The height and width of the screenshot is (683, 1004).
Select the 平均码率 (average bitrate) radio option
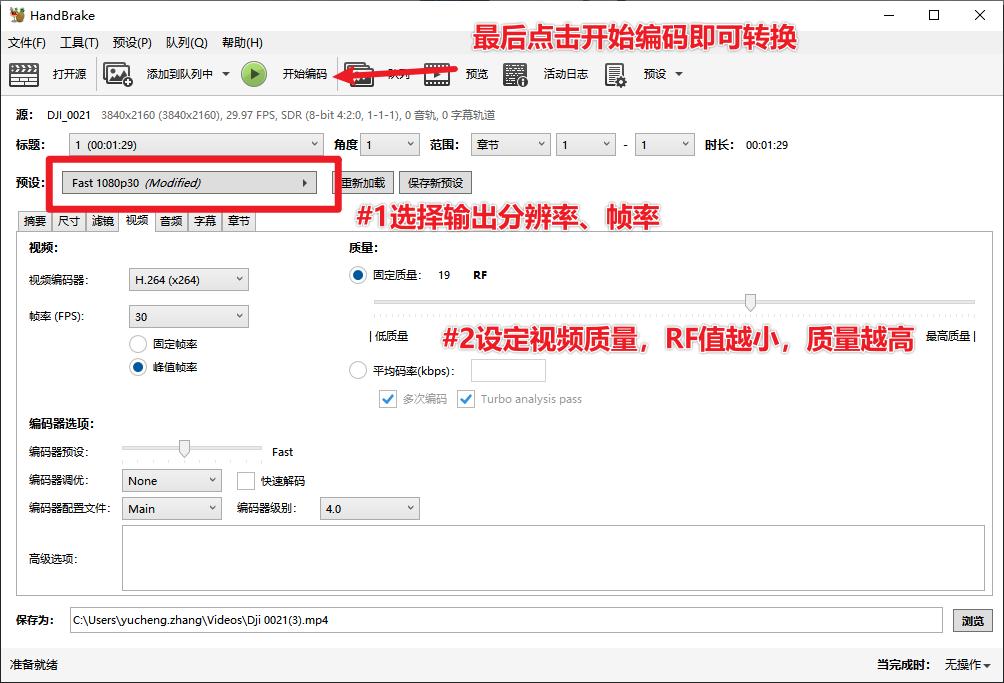[358, 369]
